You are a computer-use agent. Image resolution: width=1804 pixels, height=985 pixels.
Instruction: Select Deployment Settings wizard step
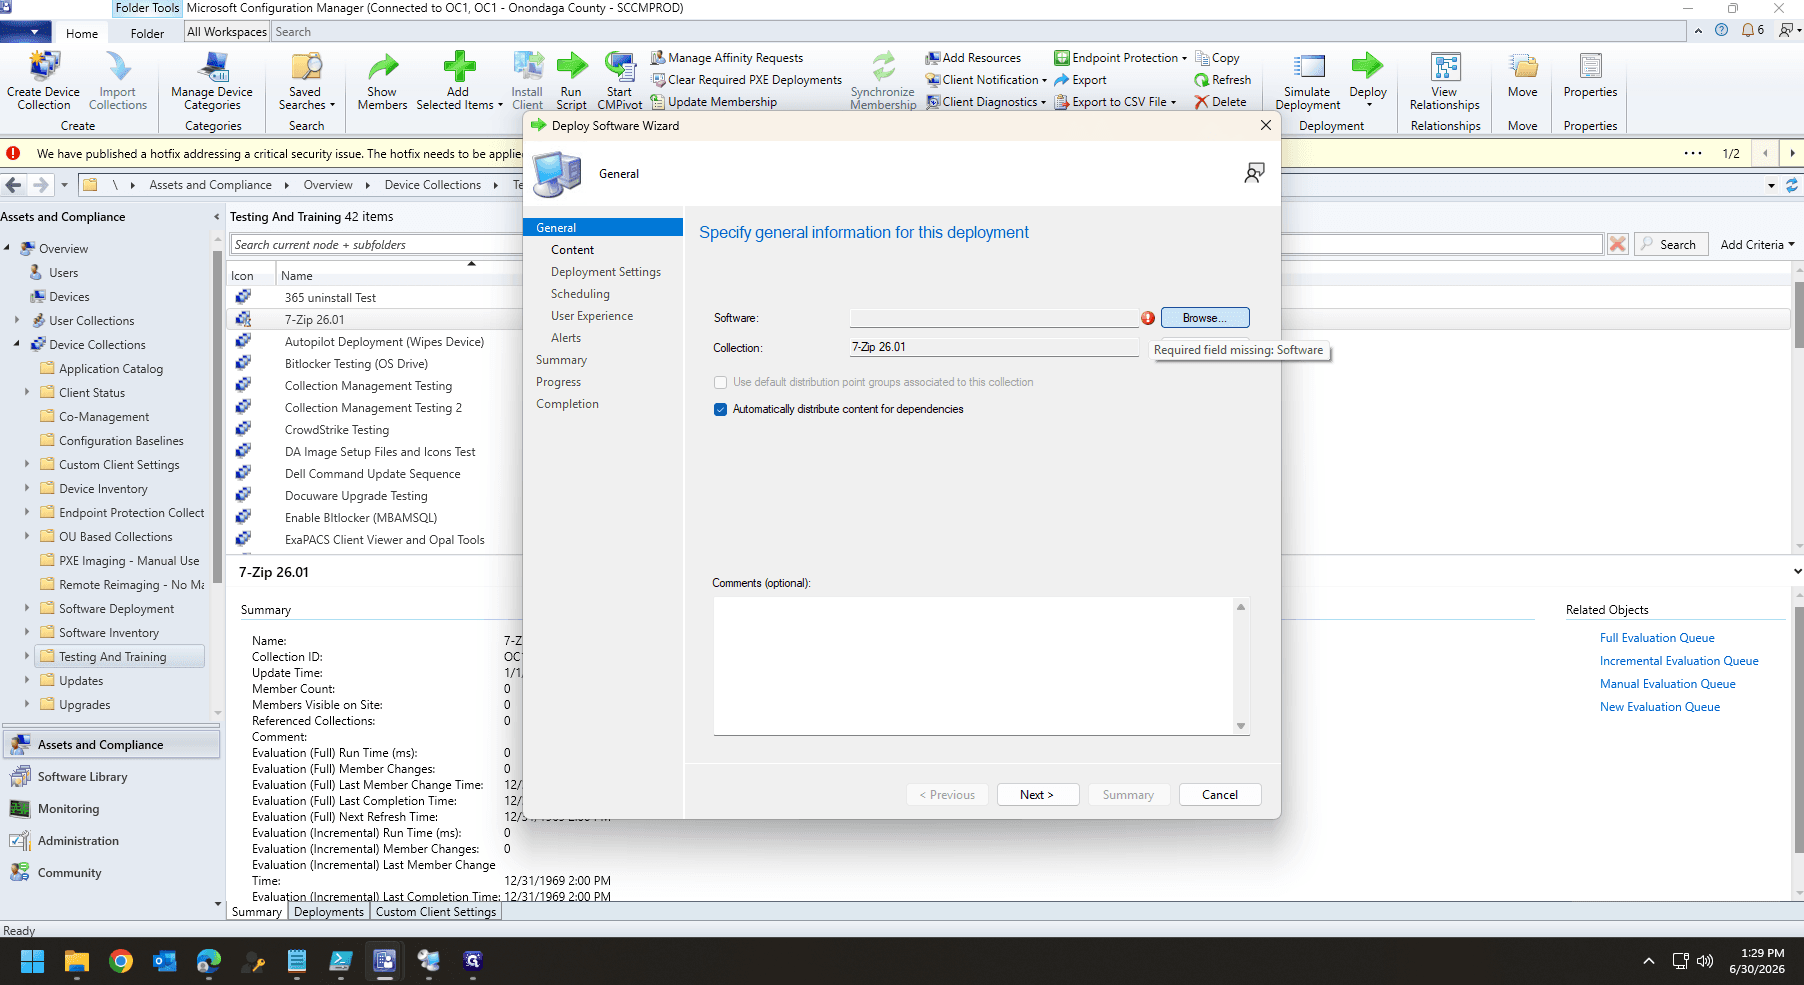pyautogui.click(x=606, y=272)
